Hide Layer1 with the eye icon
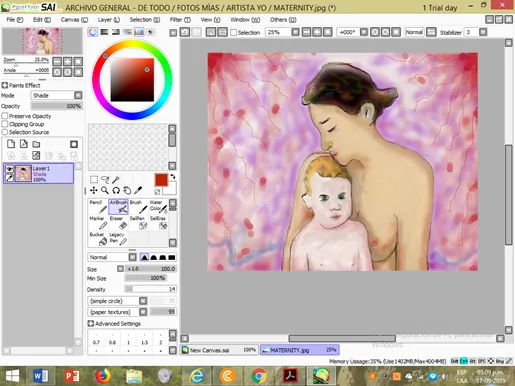Viewport: 515px width, 386px height. 9,169
